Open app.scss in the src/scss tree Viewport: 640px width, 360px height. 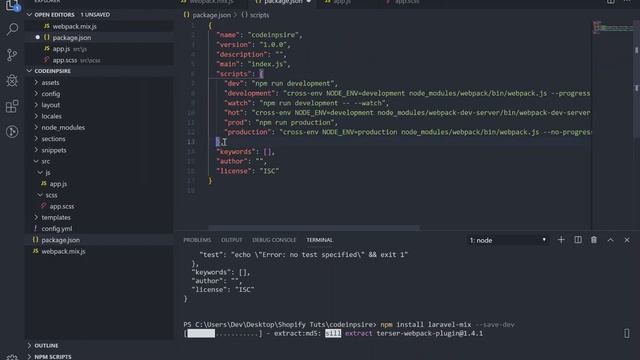pyautogui.click(x=98, y=206)
